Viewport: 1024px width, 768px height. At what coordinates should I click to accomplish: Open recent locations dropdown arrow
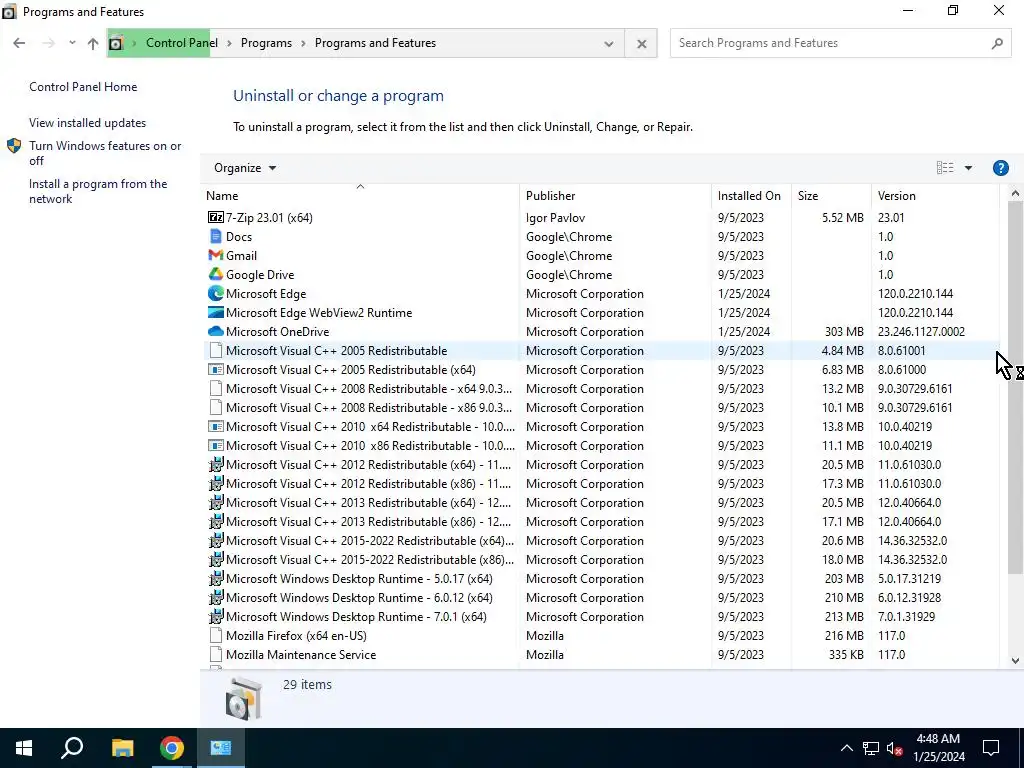(72, 43)
